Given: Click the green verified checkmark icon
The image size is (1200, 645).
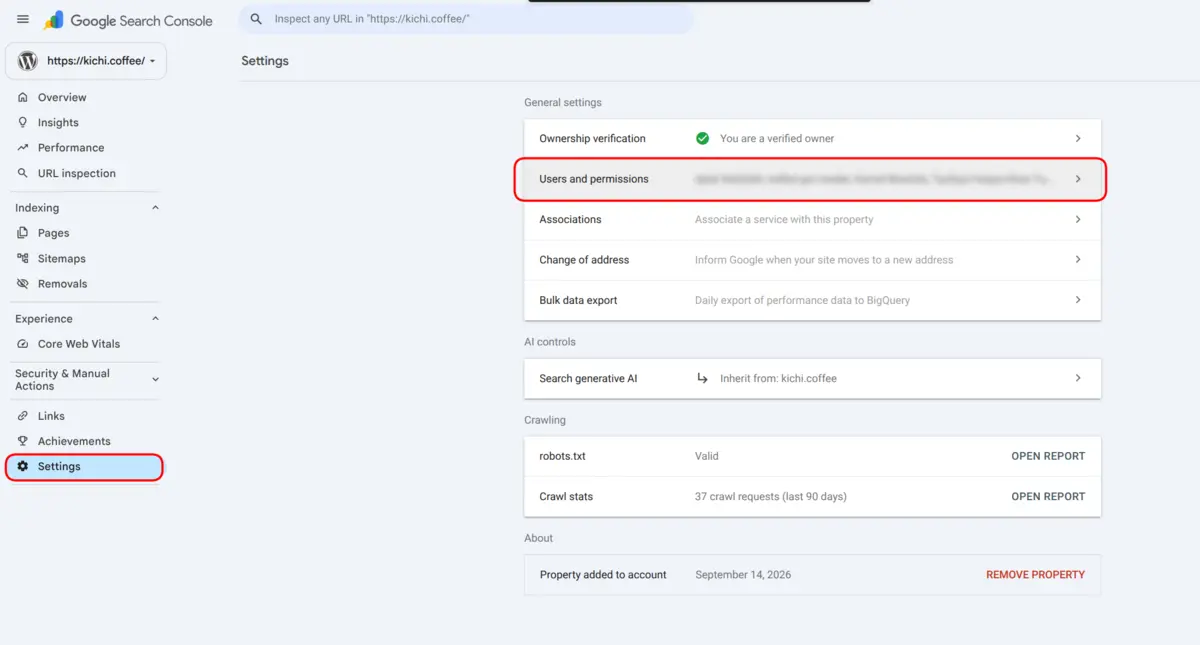Looking at the screenshot, I should (703, 138).
